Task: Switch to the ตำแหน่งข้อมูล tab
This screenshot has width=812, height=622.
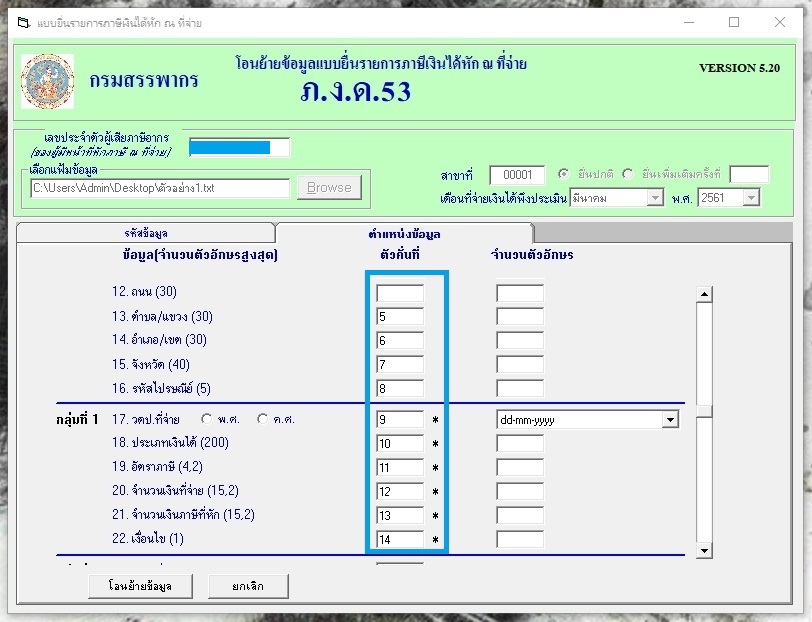Action: [404, 234]
